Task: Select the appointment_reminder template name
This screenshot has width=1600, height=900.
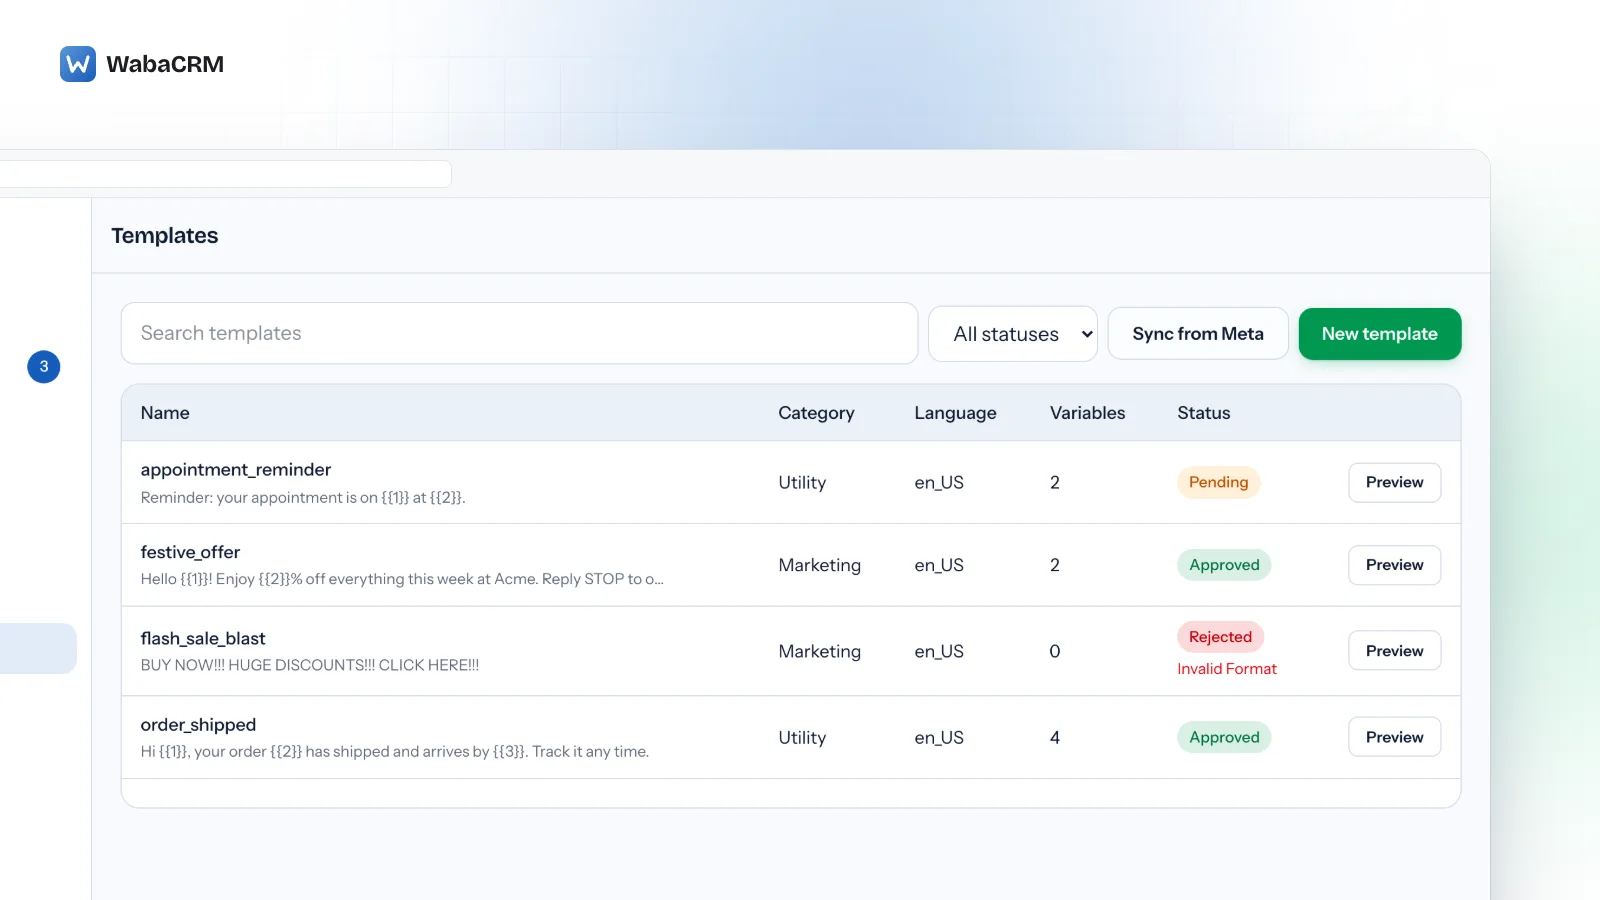Action: pyautogui.click(x=236, y=470)
